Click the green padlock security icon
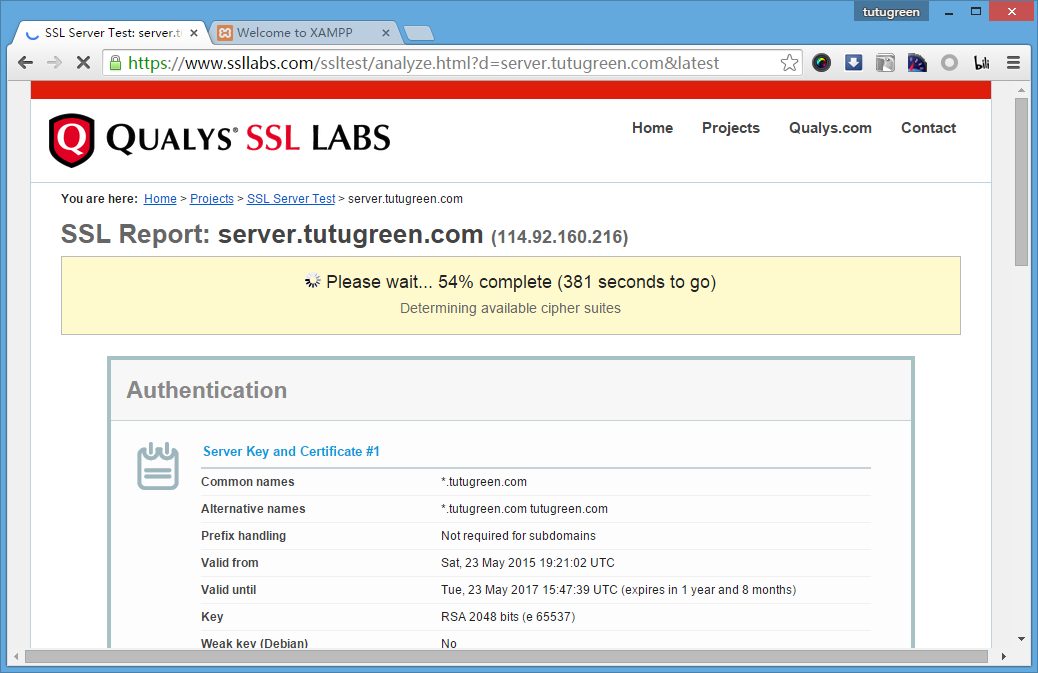 (115, 63)
